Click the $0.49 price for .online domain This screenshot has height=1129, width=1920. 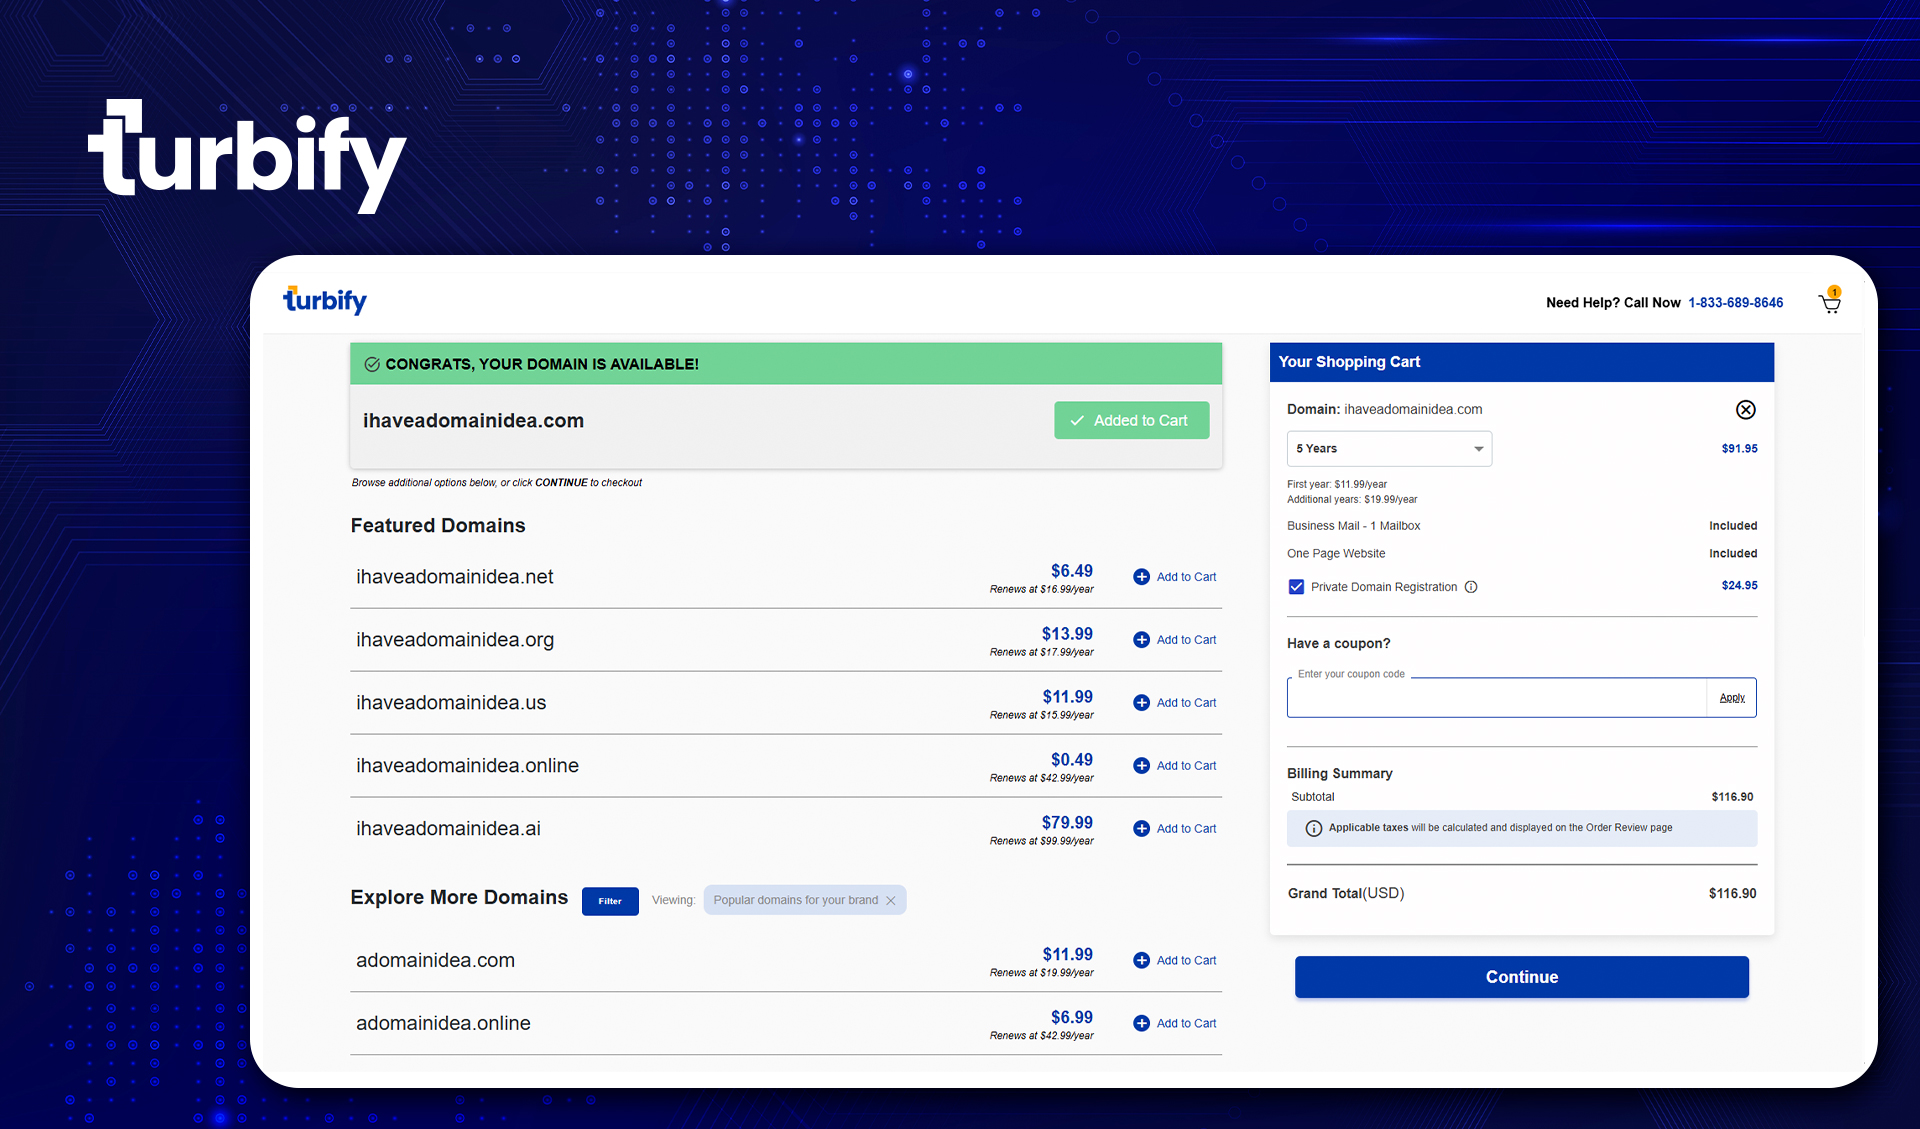click(1071, 760)
